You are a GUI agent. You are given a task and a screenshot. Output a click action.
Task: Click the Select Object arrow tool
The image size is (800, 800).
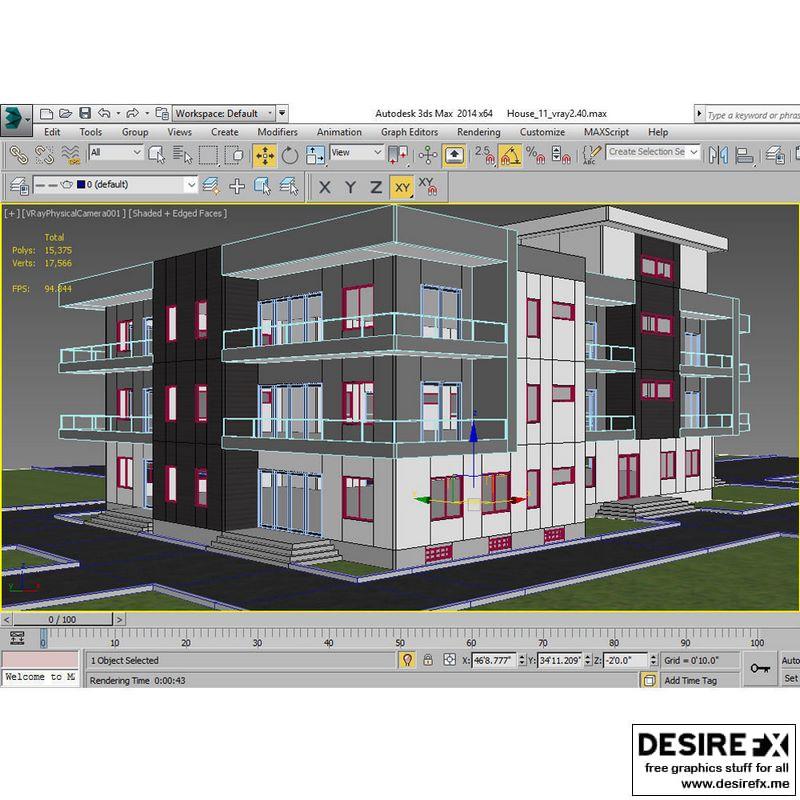tap(157, 155)
